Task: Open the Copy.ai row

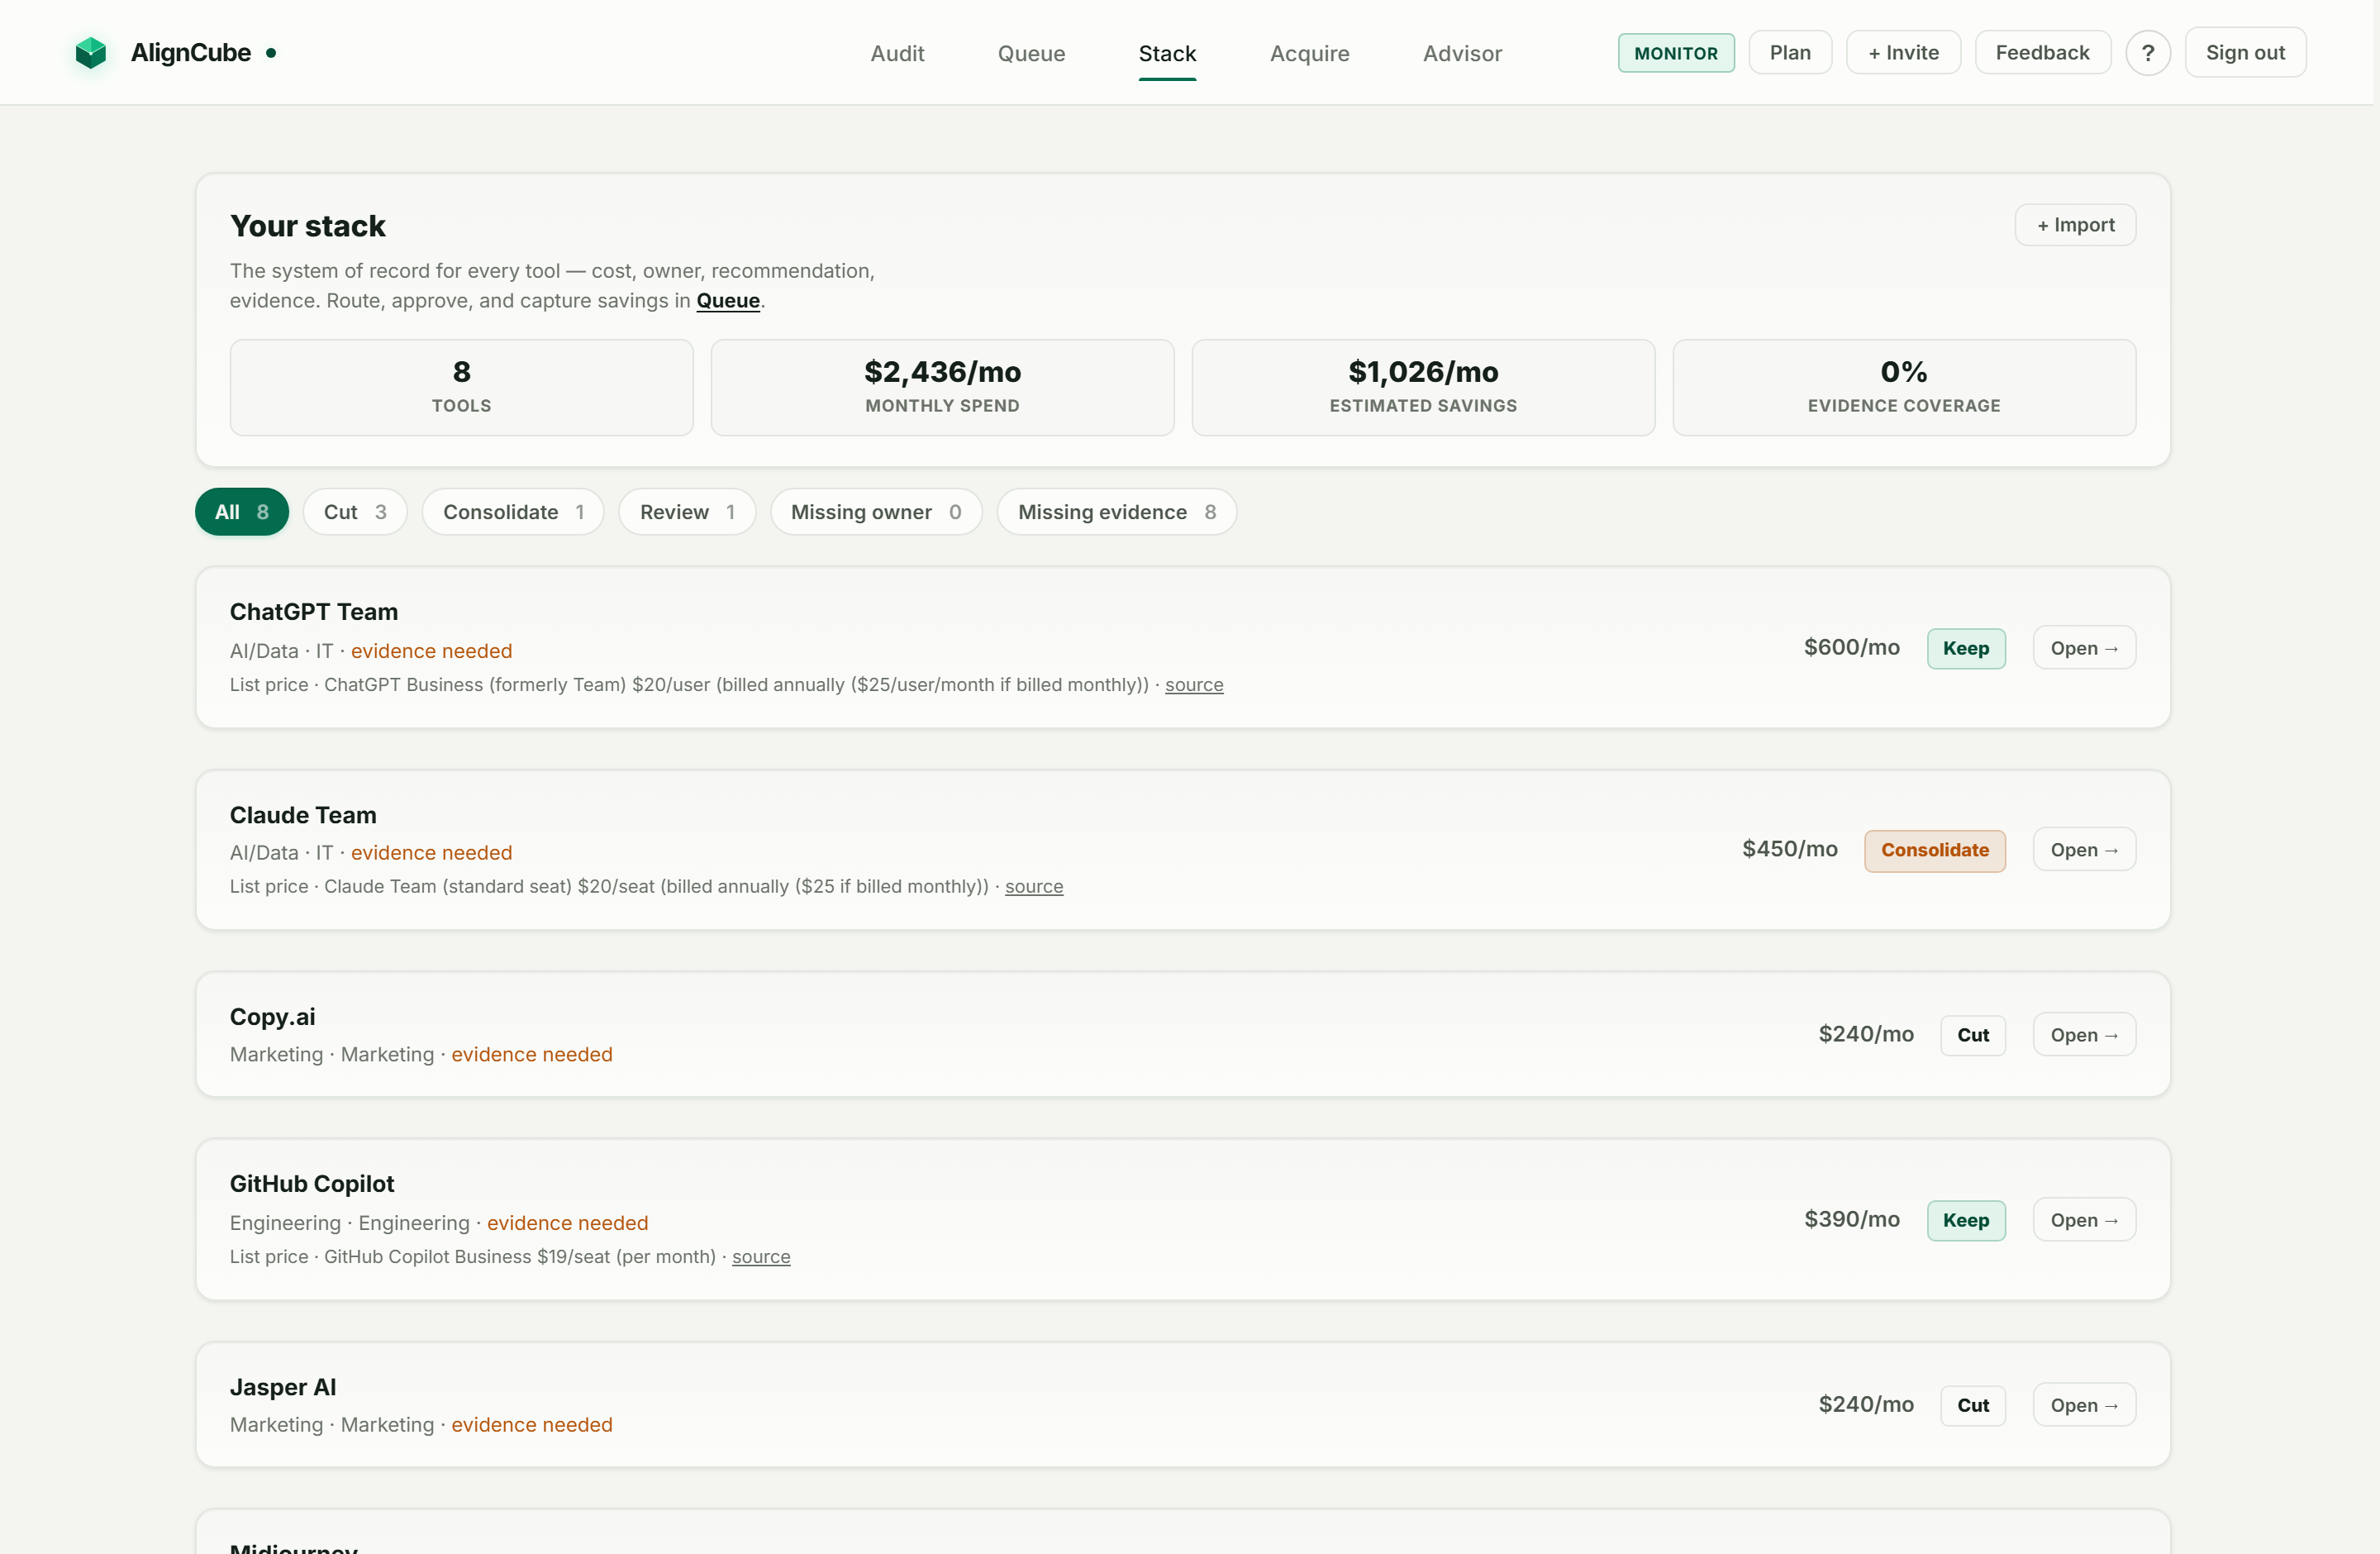Action: point(2084,1035)
